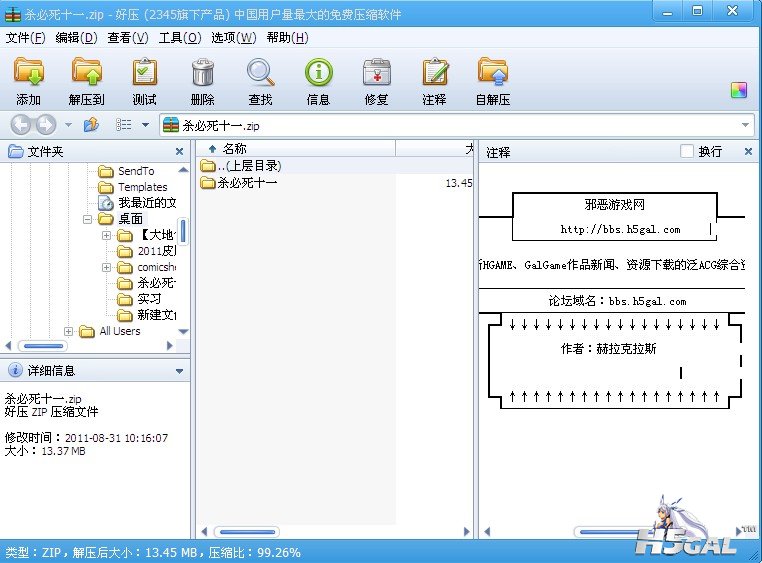
Task: Click the 修改时间 2011-08-31 10:16:07 detail
Action: (x=87, y=438)
